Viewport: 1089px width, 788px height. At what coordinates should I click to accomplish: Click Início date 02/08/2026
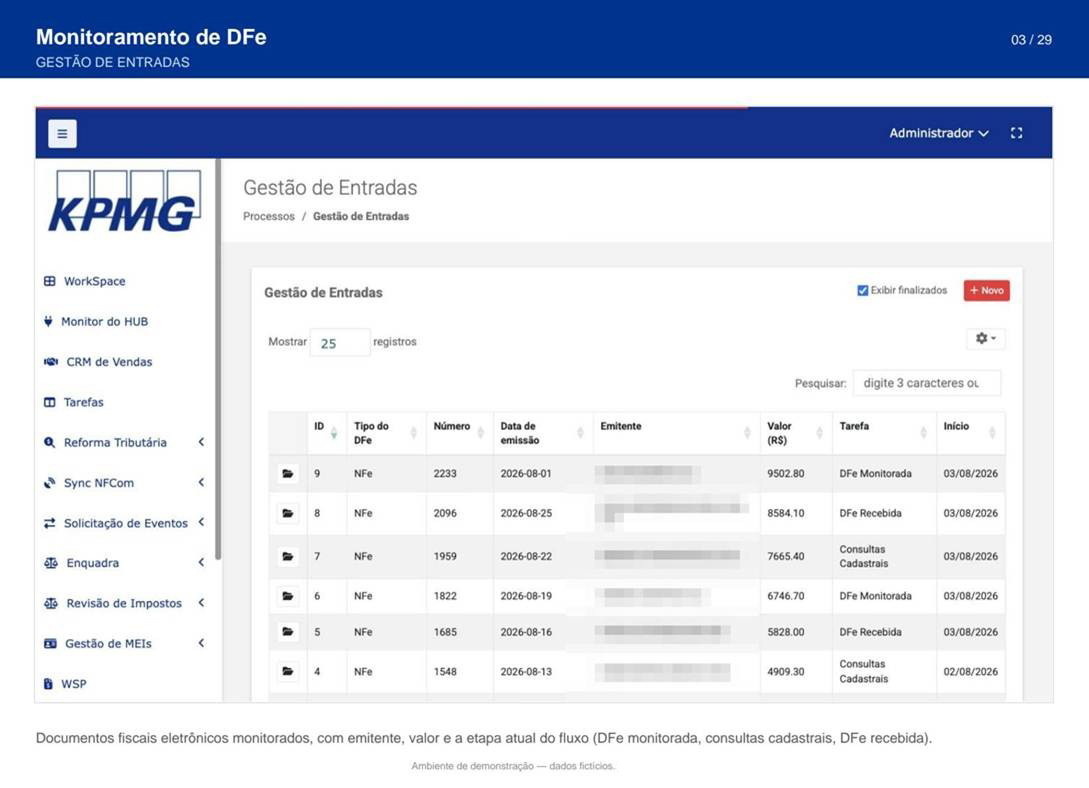[x=970, y=671]
